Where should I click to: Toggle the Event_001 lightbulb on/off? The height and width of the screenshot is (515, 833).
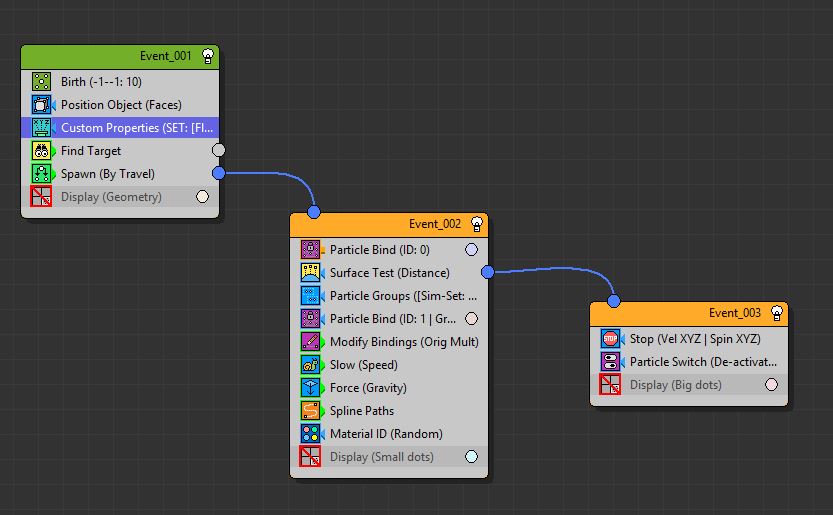pyautogui.click(x=208, y=56)
